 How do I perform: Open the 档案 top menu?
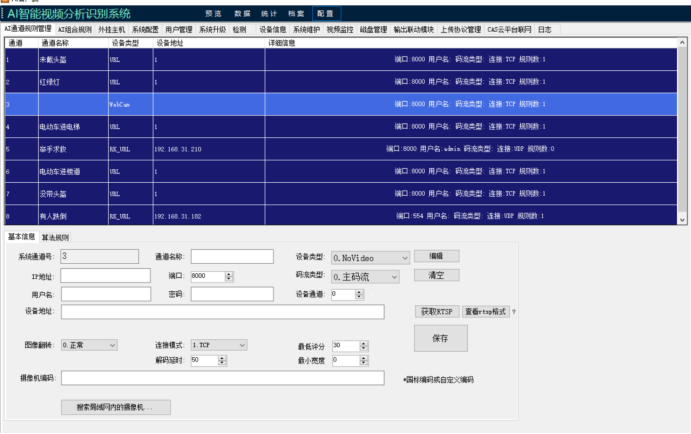(296, 14)
